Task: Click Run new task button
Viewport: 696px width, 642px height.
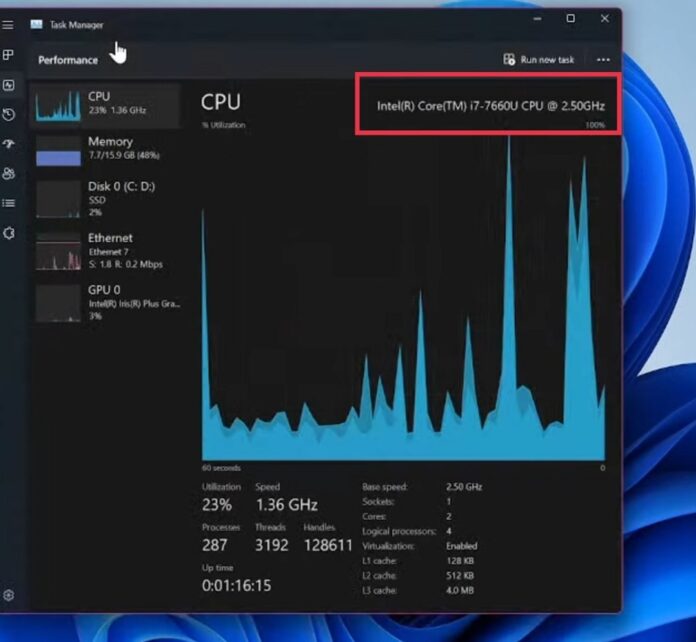Action: pos(539,60)
